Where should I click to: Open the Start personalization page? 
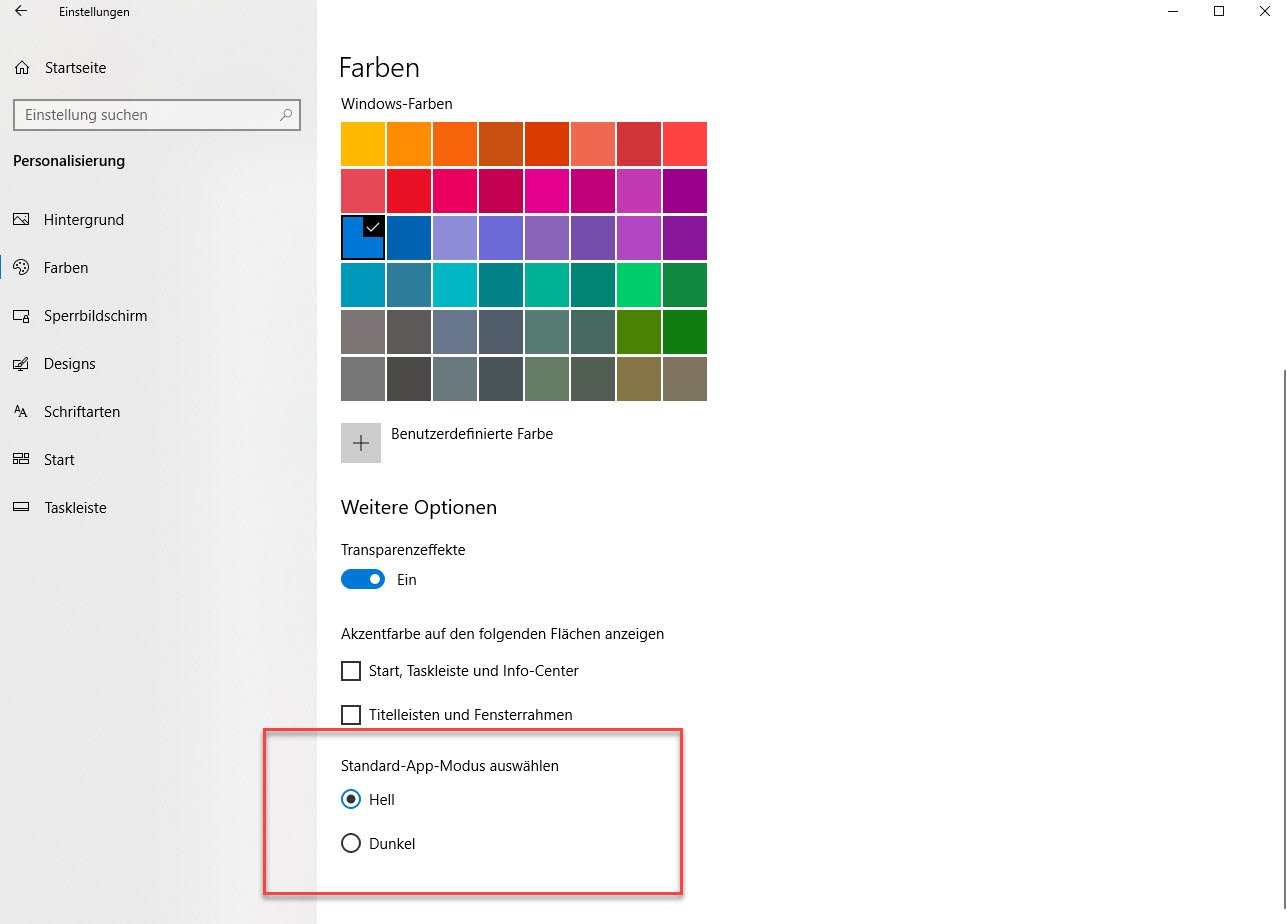click(x=59, y=460)
